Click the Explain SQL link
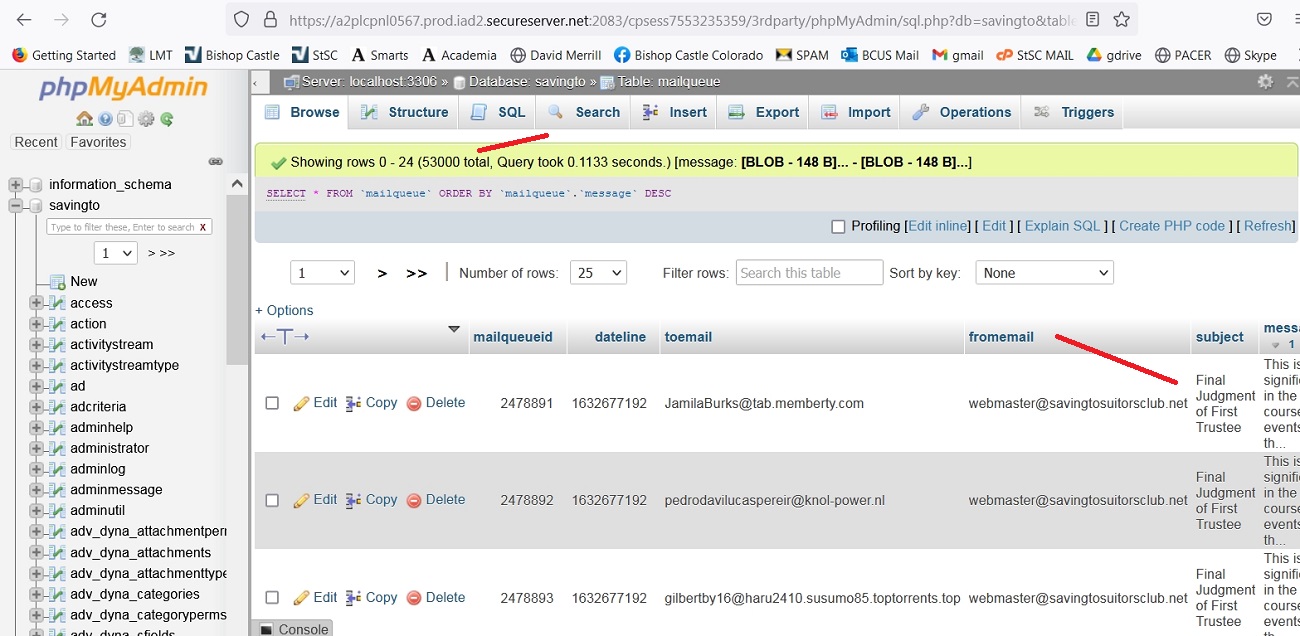This screenshot has width=1300, height=636. point(1062,226)
